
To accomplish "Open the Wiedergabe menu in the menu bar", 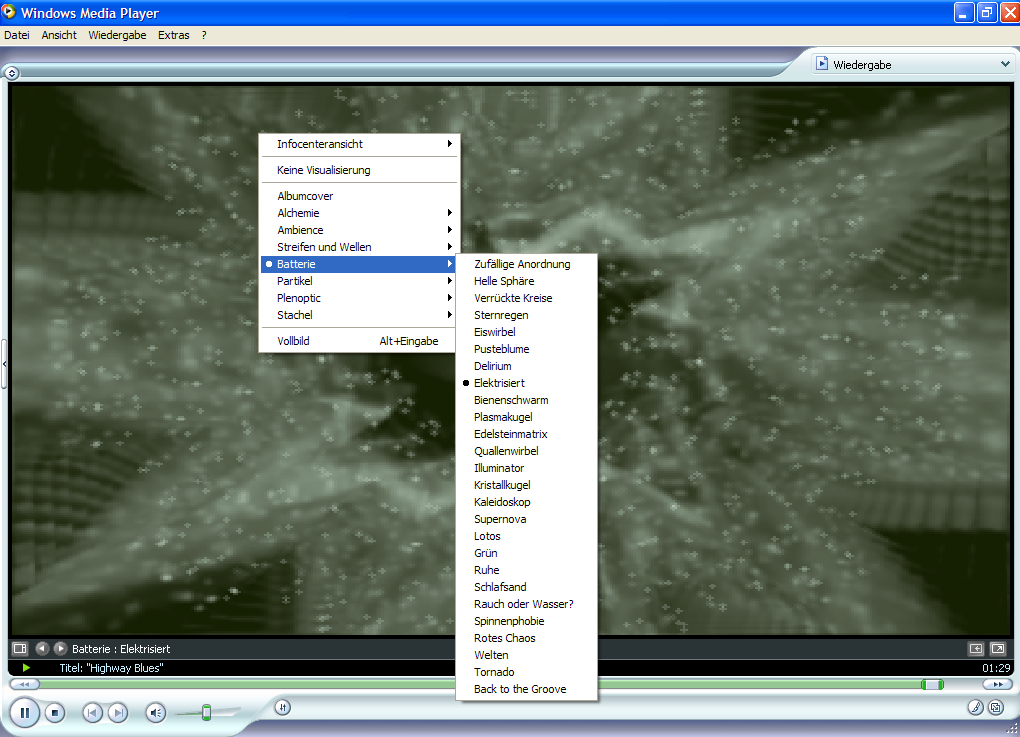I will [117, 35].
